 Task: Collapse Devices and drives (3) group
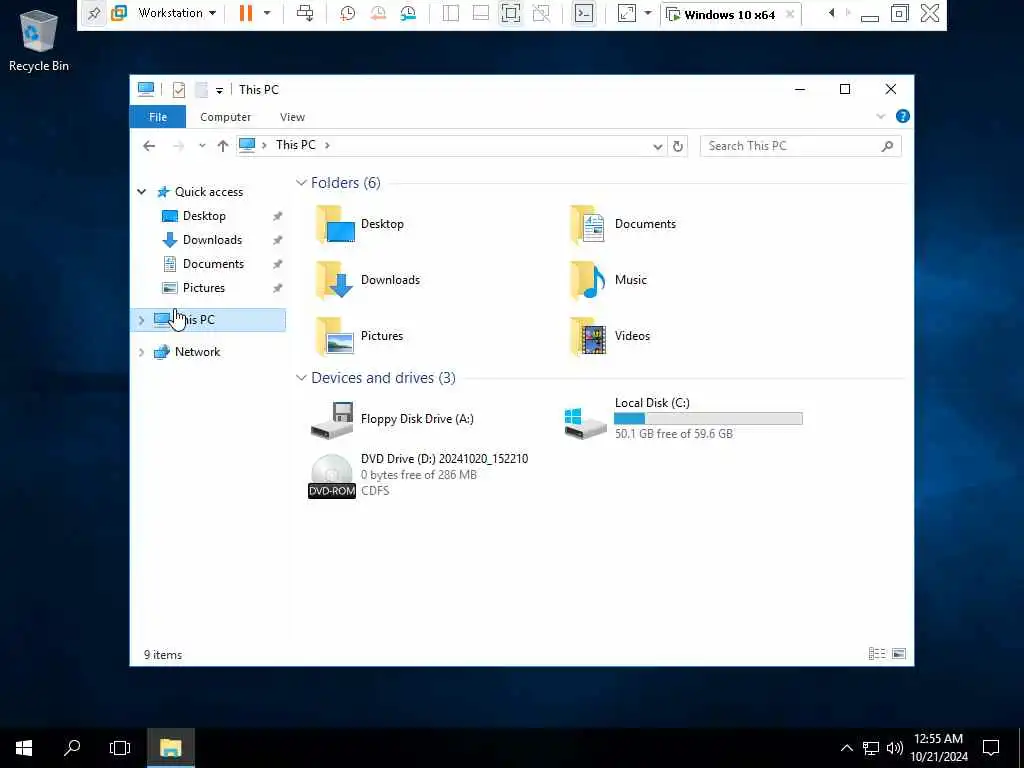[x=301, y=378]
